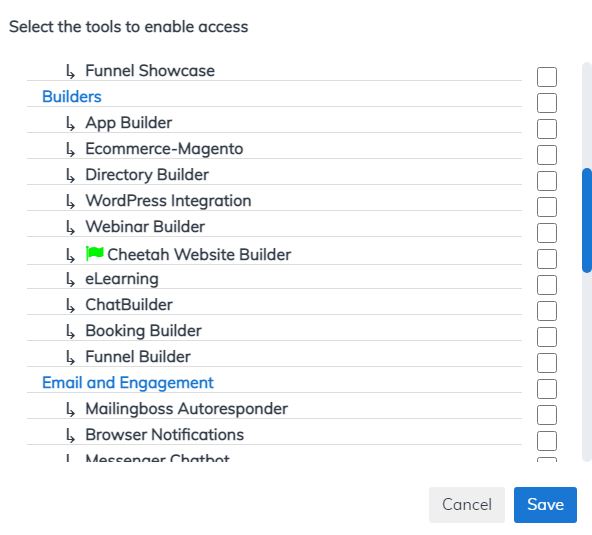The image size is (592, 535).
Task: Click the green flag icon beside Cheetah Website Builder
Action: [95, 253]
